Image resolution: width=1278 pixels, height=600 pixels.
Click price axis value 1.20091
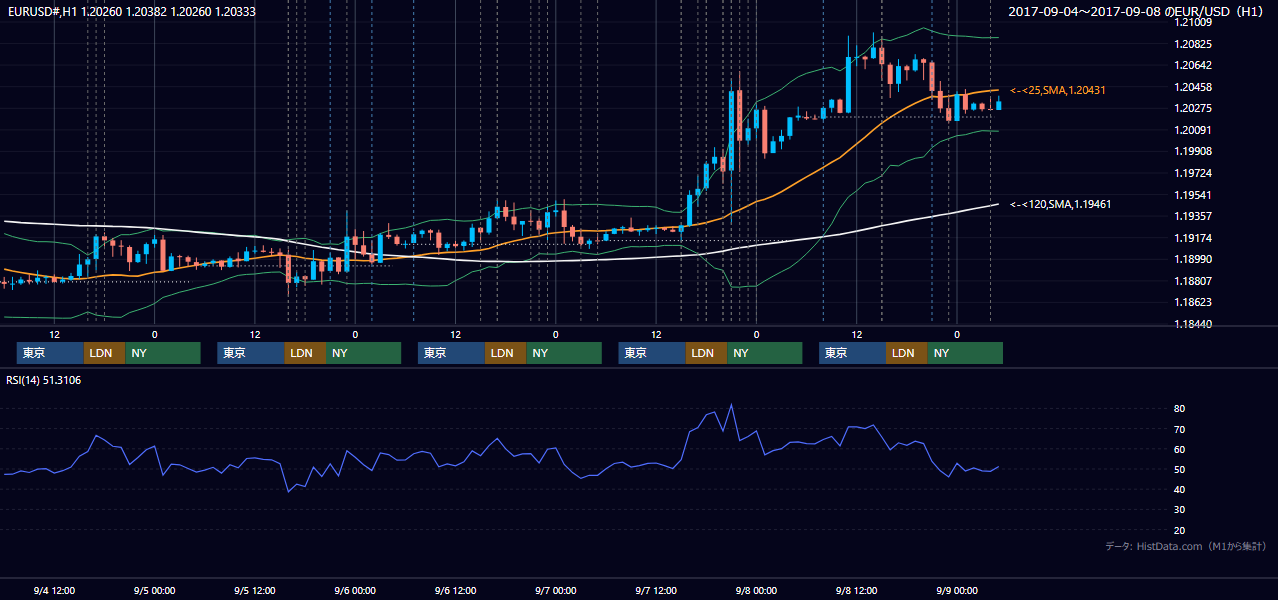pos(1193,130)
